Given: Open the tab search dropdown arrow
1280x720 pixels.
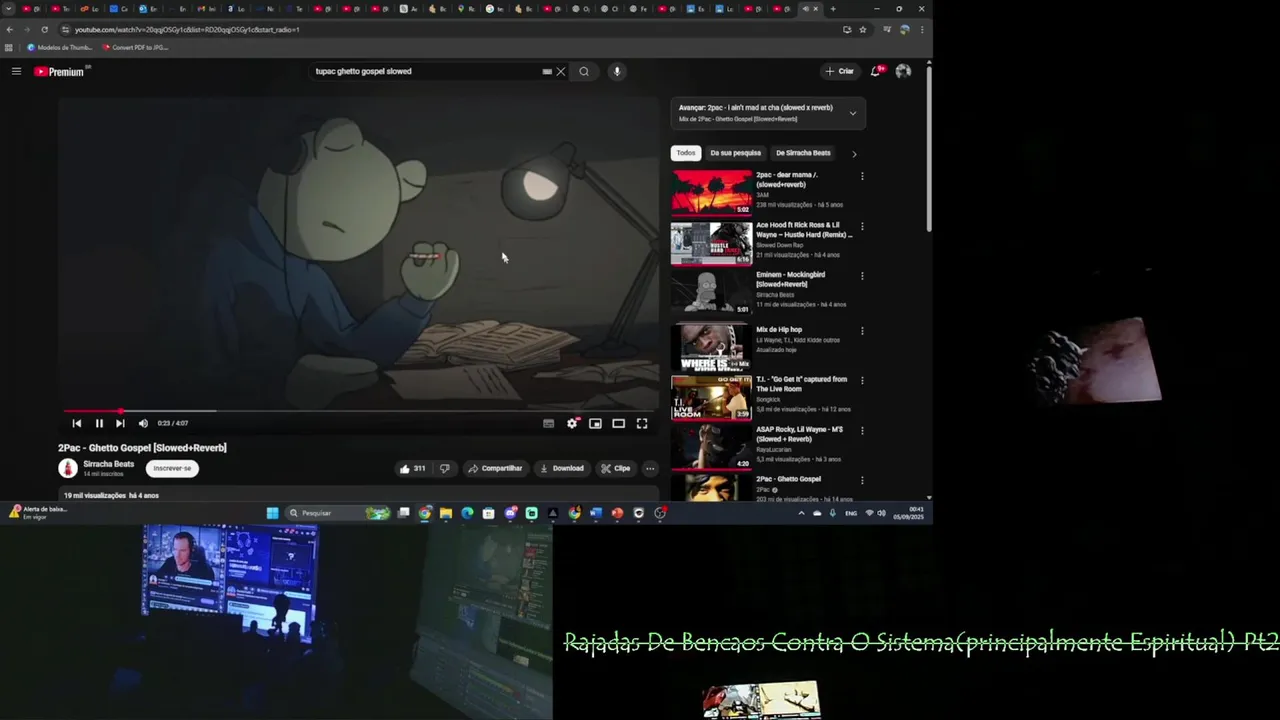Looking at the screenshot, I should (x=9, y=9).
